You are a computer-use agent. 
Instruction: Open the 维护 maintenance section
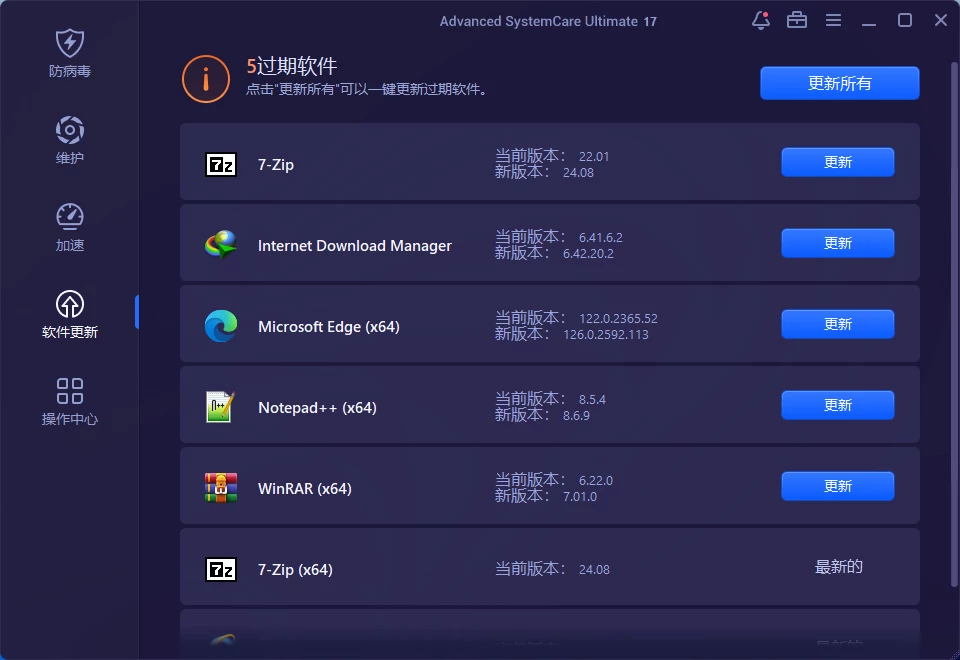(70, 140)
